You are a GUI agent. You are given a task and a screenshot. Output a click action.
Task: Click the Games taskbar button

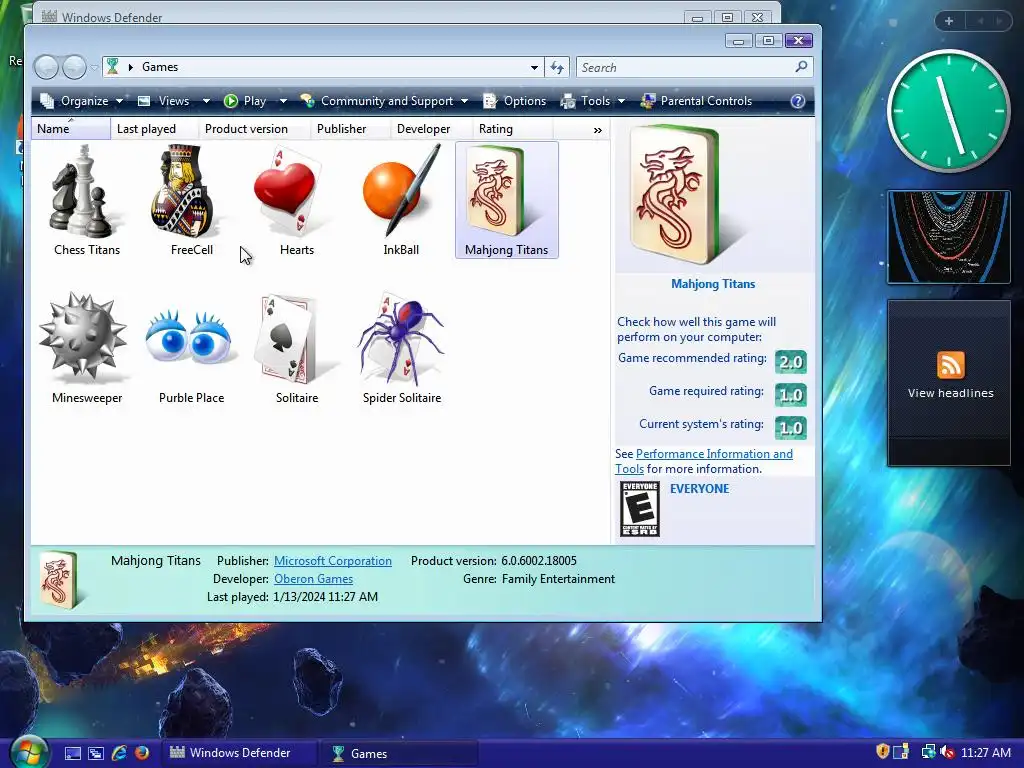(x=400, y=753)
